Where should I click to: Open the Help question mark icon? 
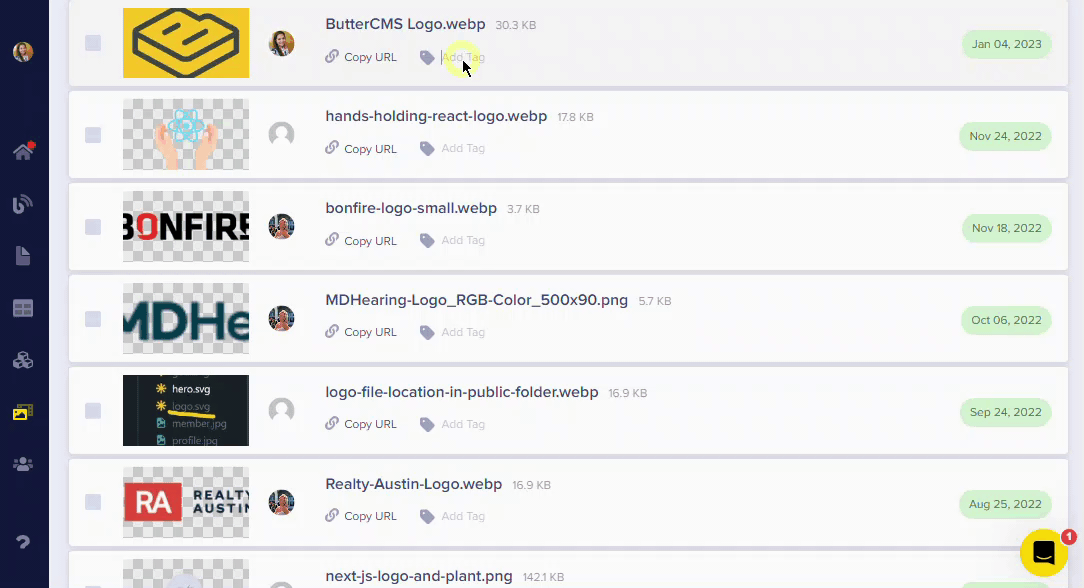click(23, 542)
